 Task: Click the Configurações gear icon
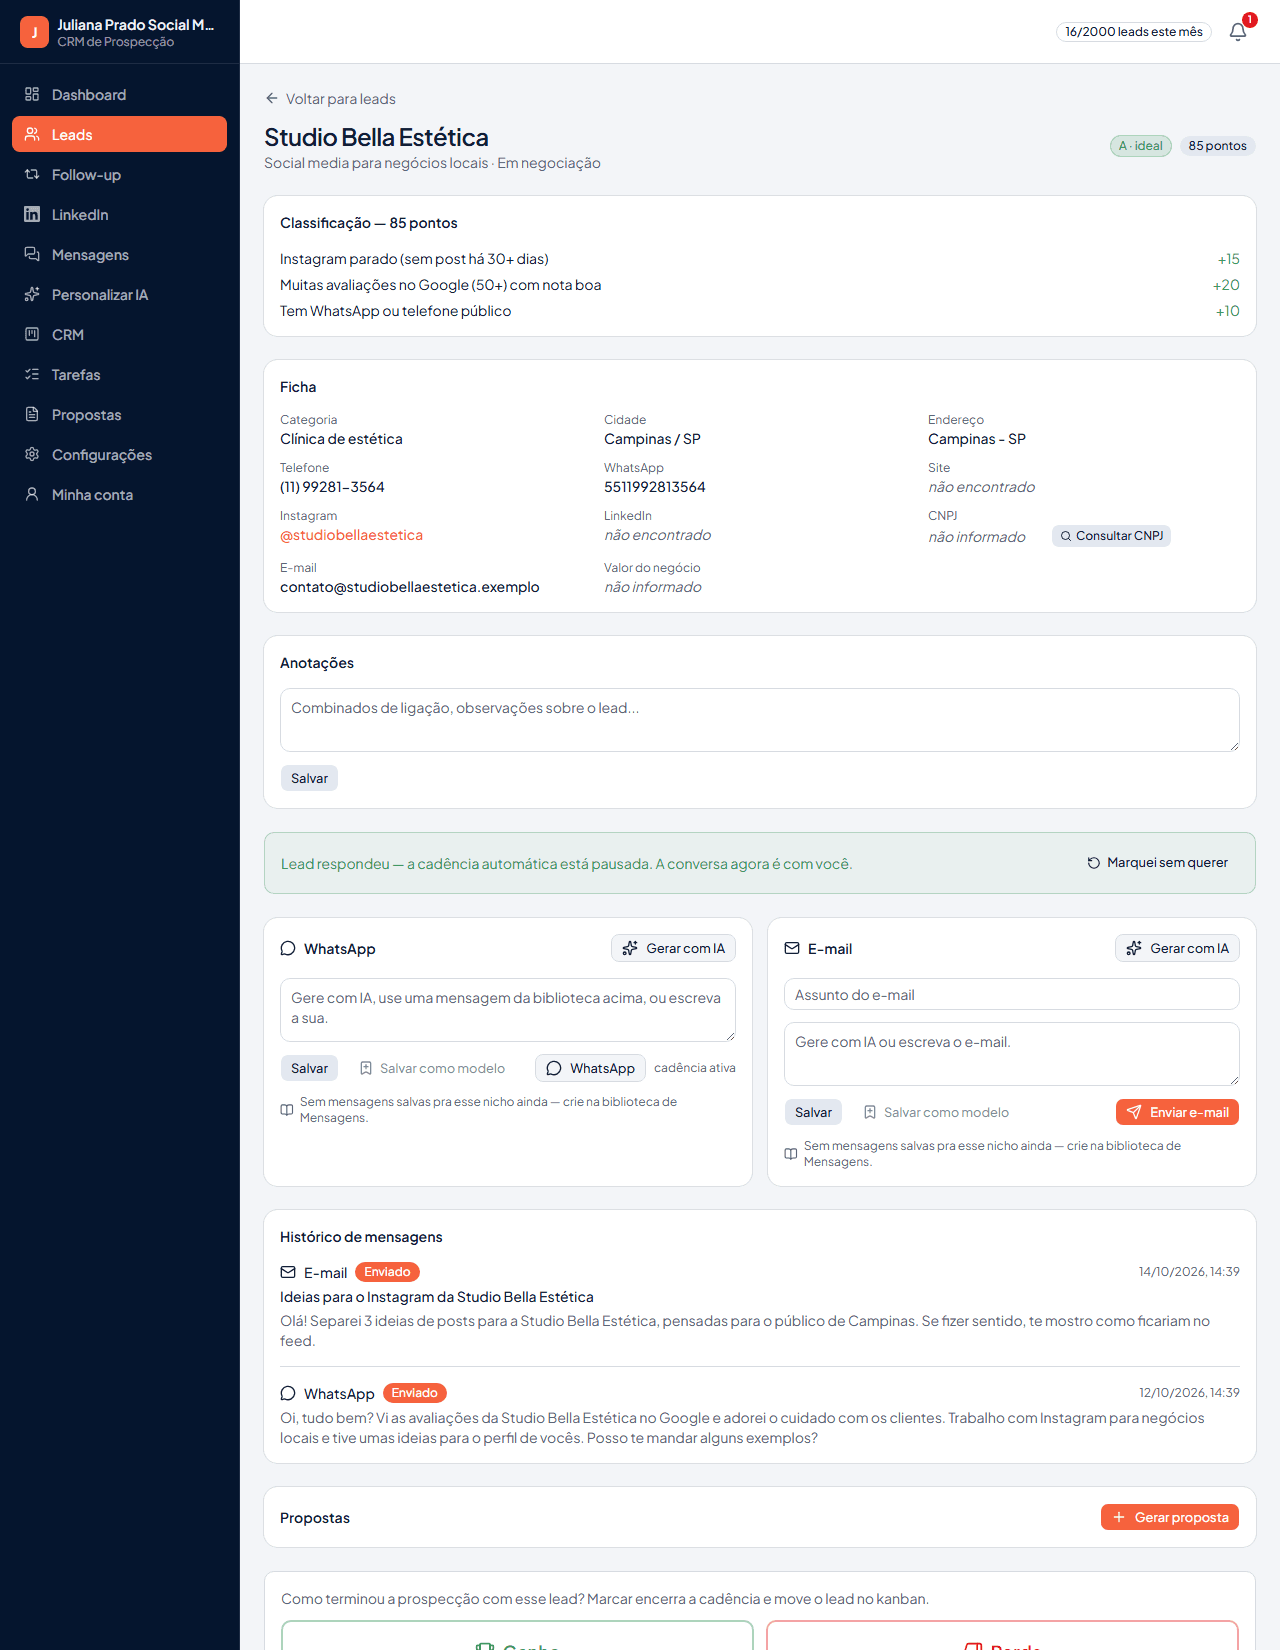click(x=32, y=454)
